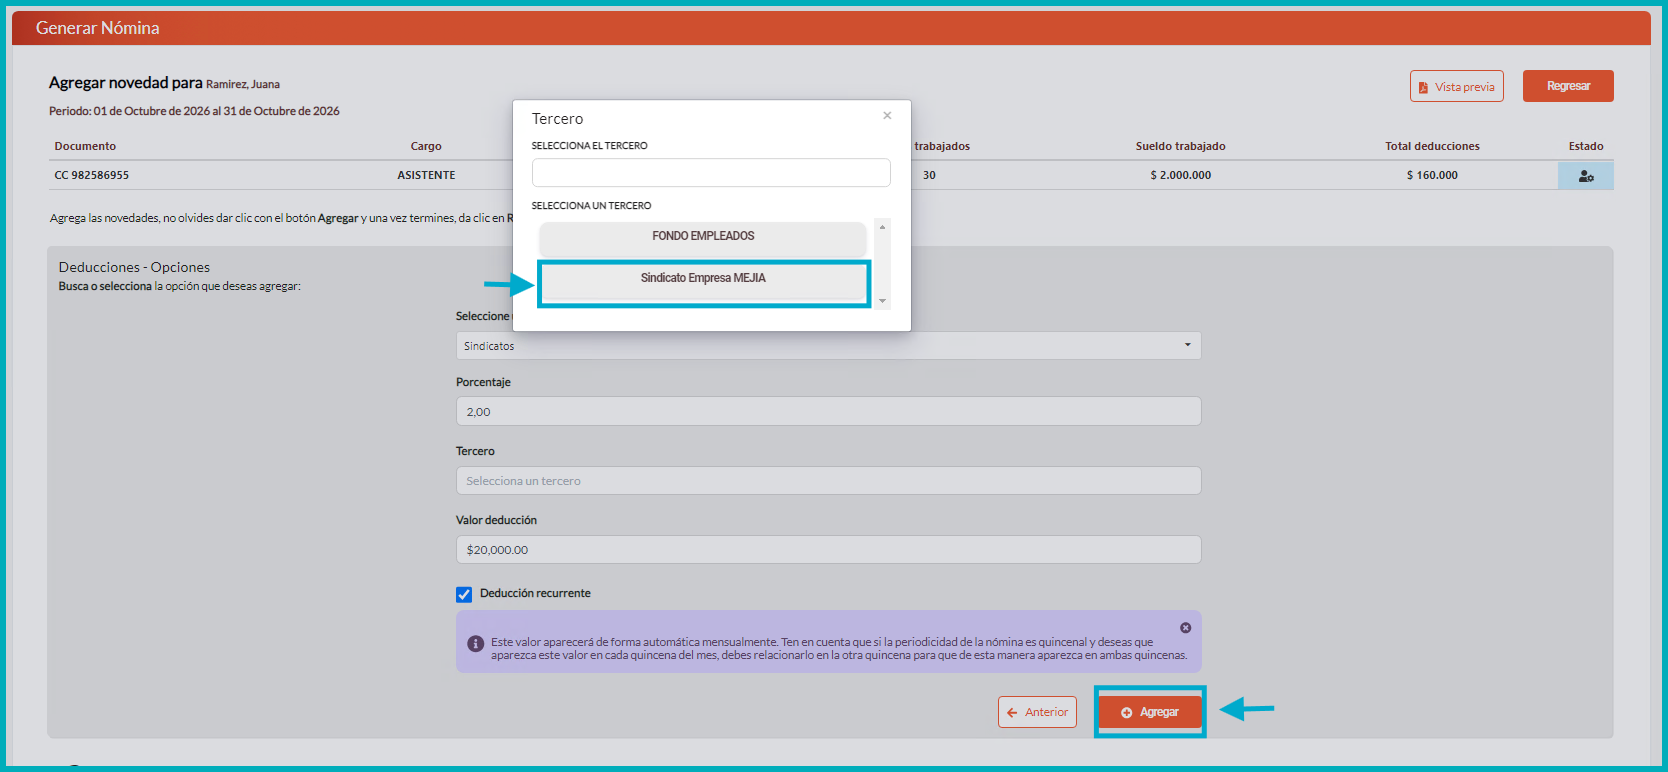Uncheck the Deducción recurrente checkbox
Image resolution: width=1668 pixels, height=772 pixels.
pos(464,594)
